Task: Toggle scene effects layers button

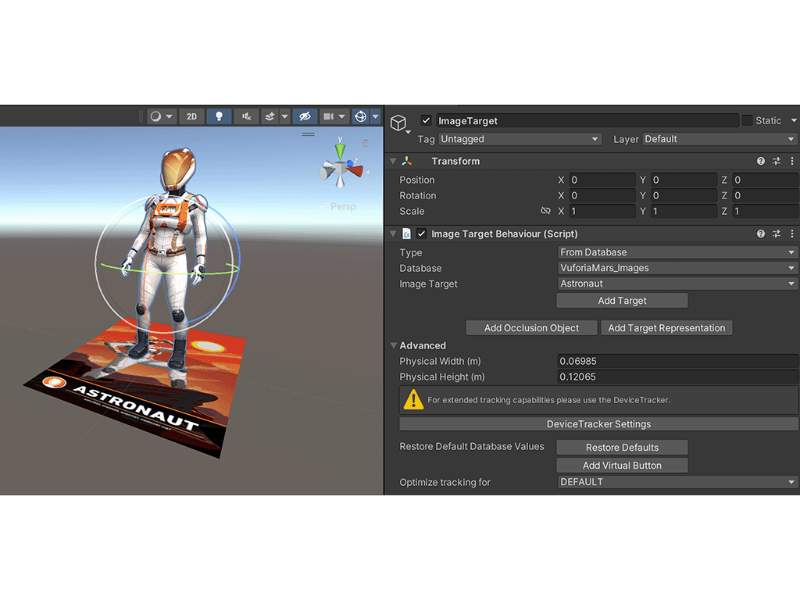Action: pos(270,117)
